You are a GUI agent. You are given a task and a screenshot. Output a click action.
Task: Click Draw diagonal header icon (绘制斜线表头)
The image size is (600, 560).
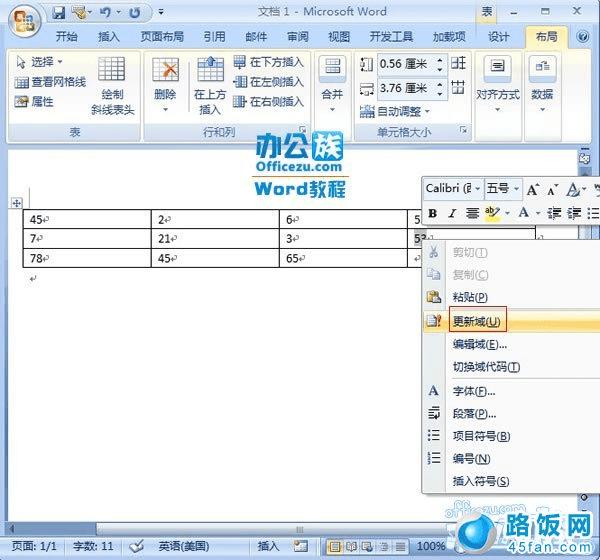tap(112, 85)
